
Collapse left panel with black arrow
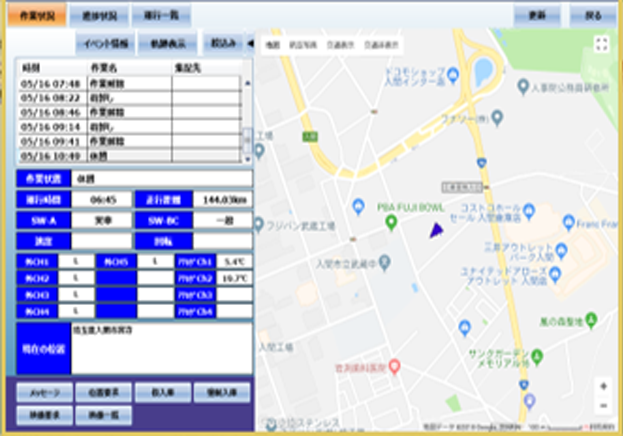[249, 43]
